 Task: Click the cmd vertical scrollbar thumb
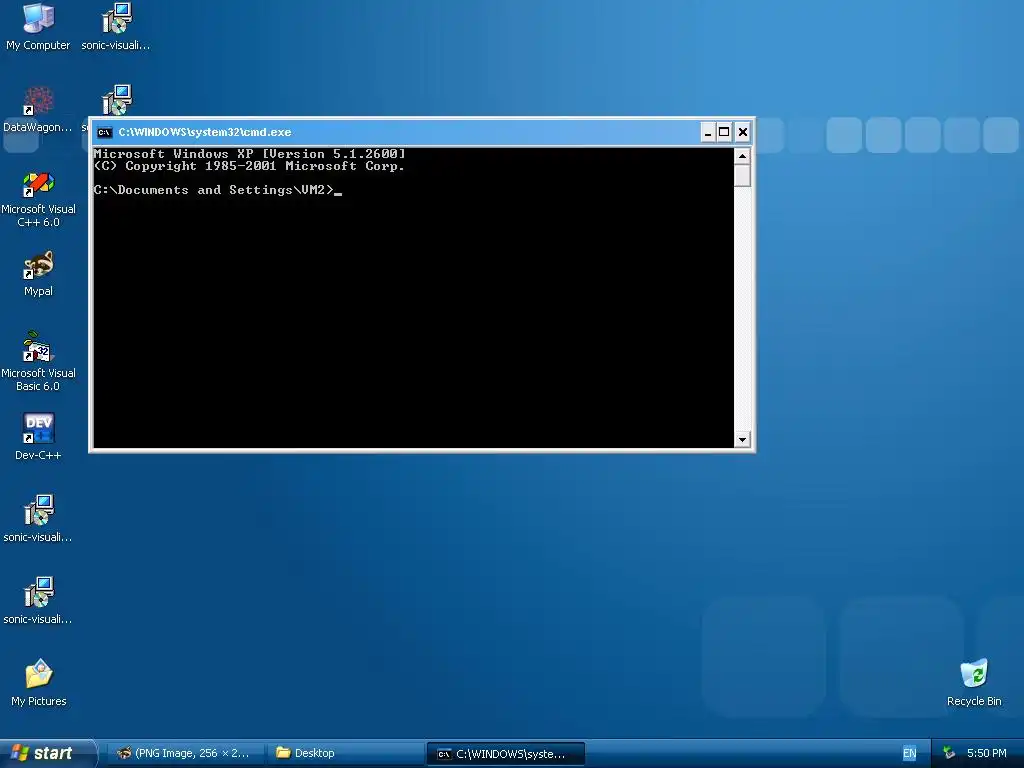pyautogui.click(x=742, y=176)
